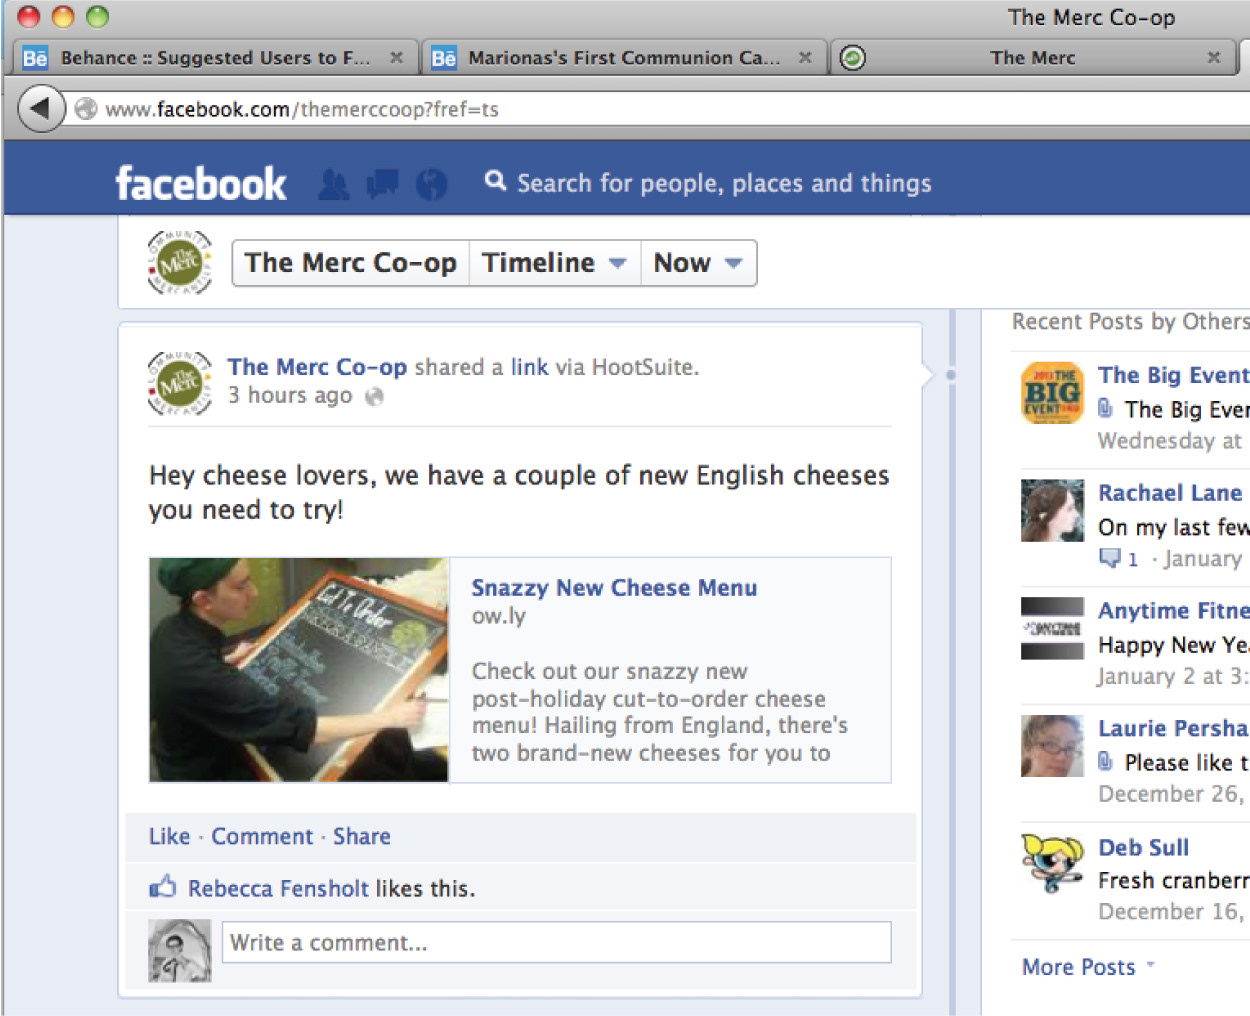Click the Anytime Fitness thumbnail
The height and width of the screenshot is (1016, 1250).
(1052, 629)
